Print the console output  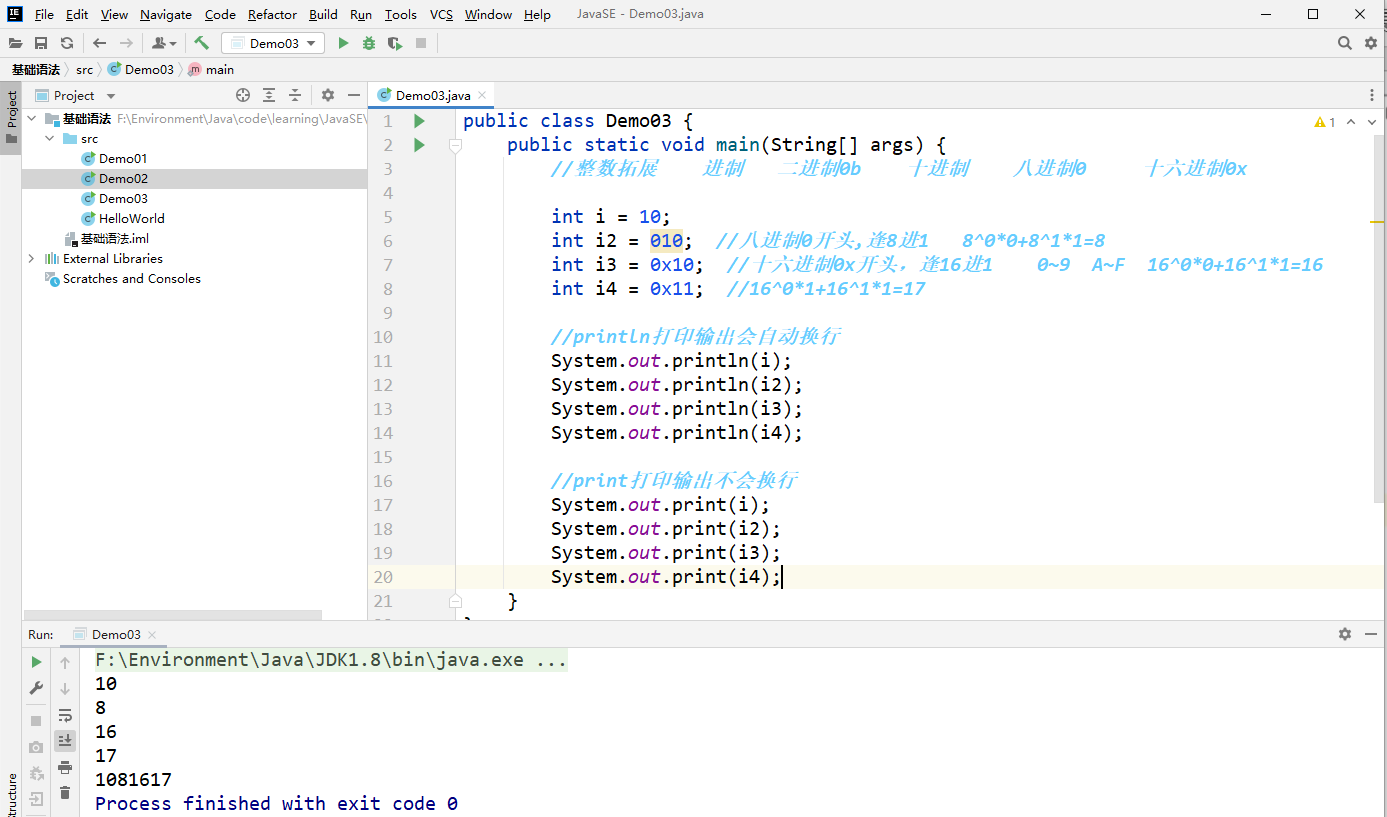pos(65,767)
